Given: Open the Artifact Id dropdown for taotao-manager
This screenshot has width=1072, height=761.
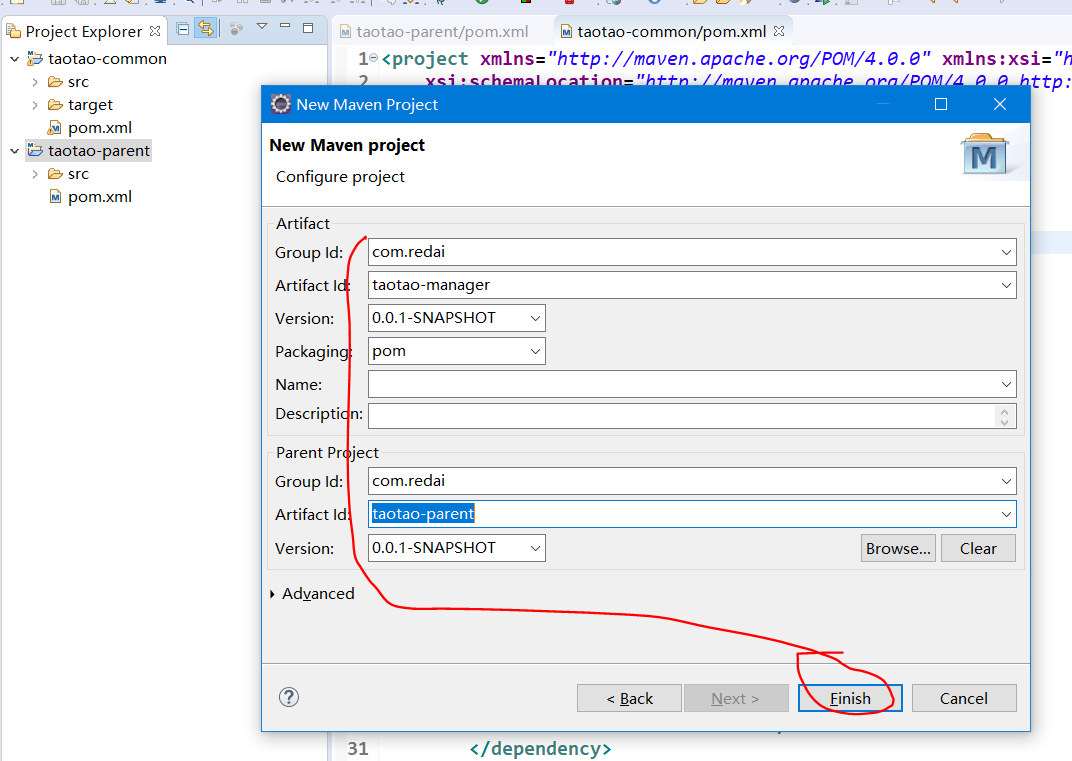Looking at the screenshot, I should tap(1006, 285).
